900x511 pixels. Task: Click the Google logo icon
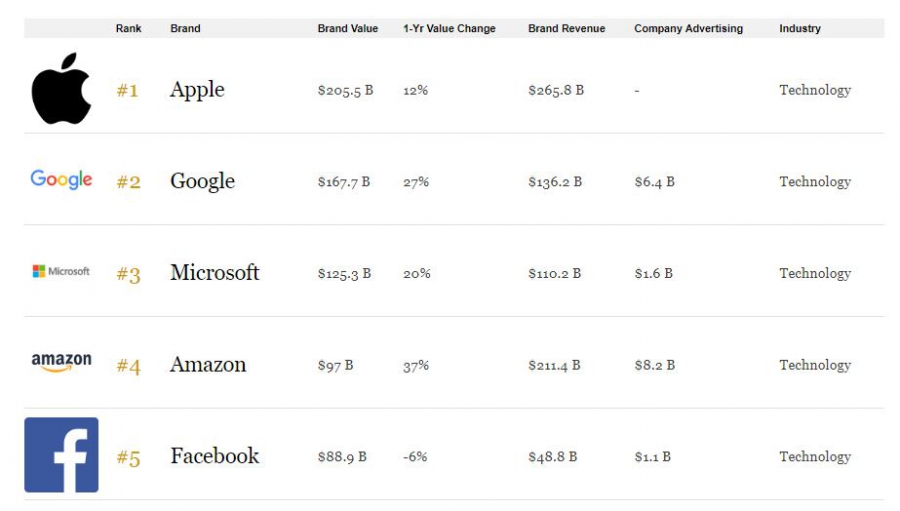tap(61, 179)
